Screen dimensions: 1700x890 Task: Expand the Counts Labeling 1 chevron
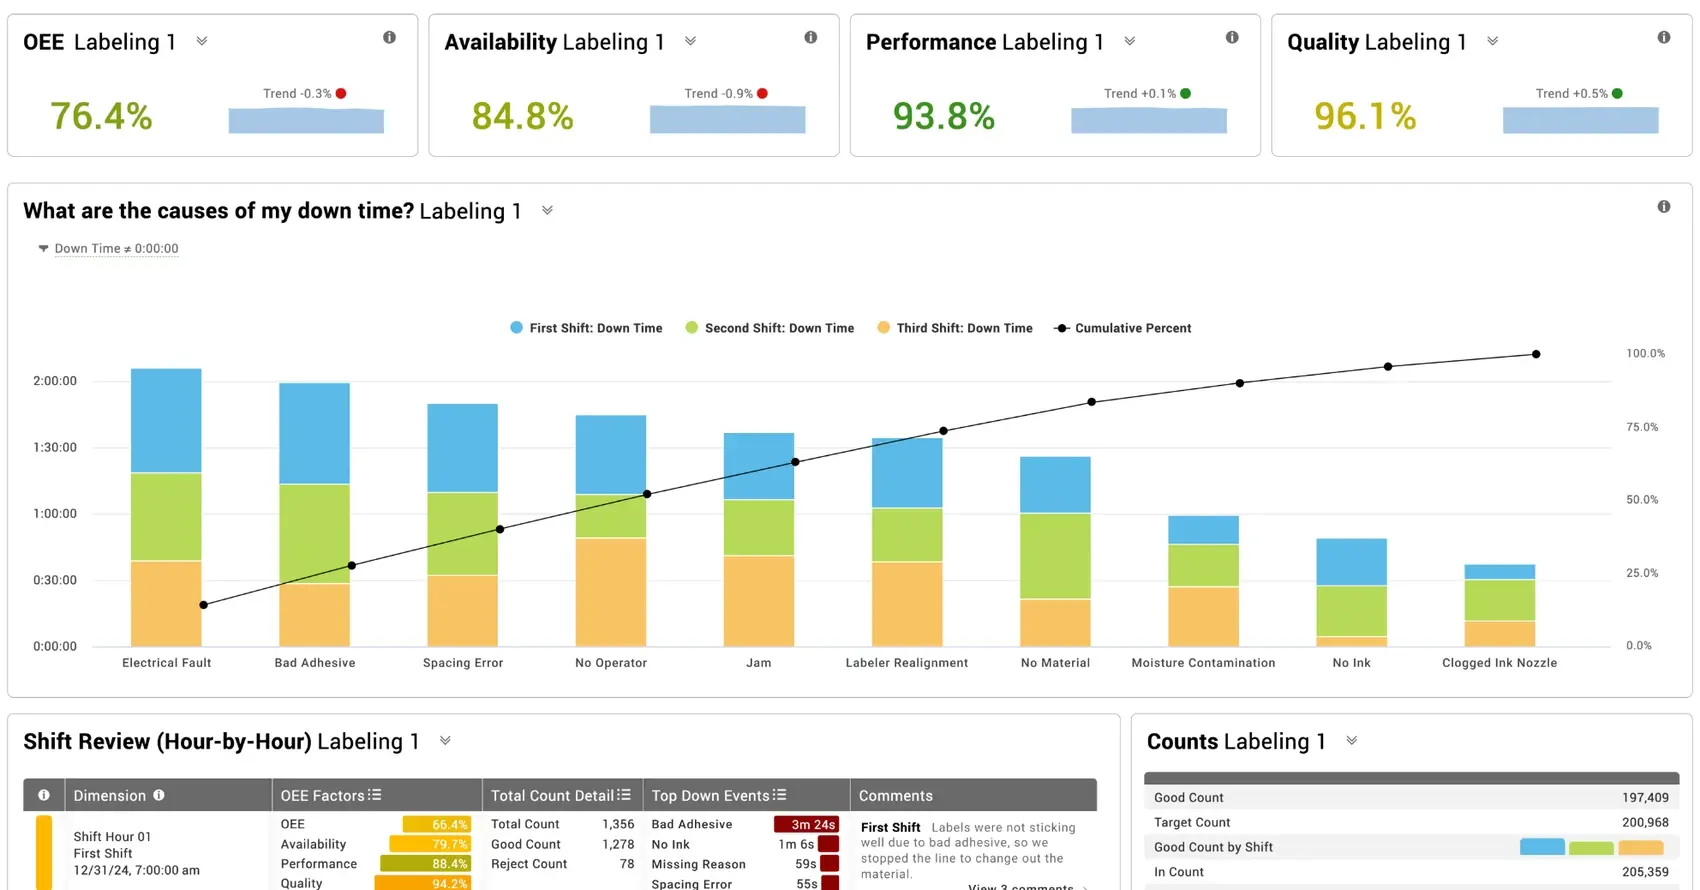tap(1351, 740)
